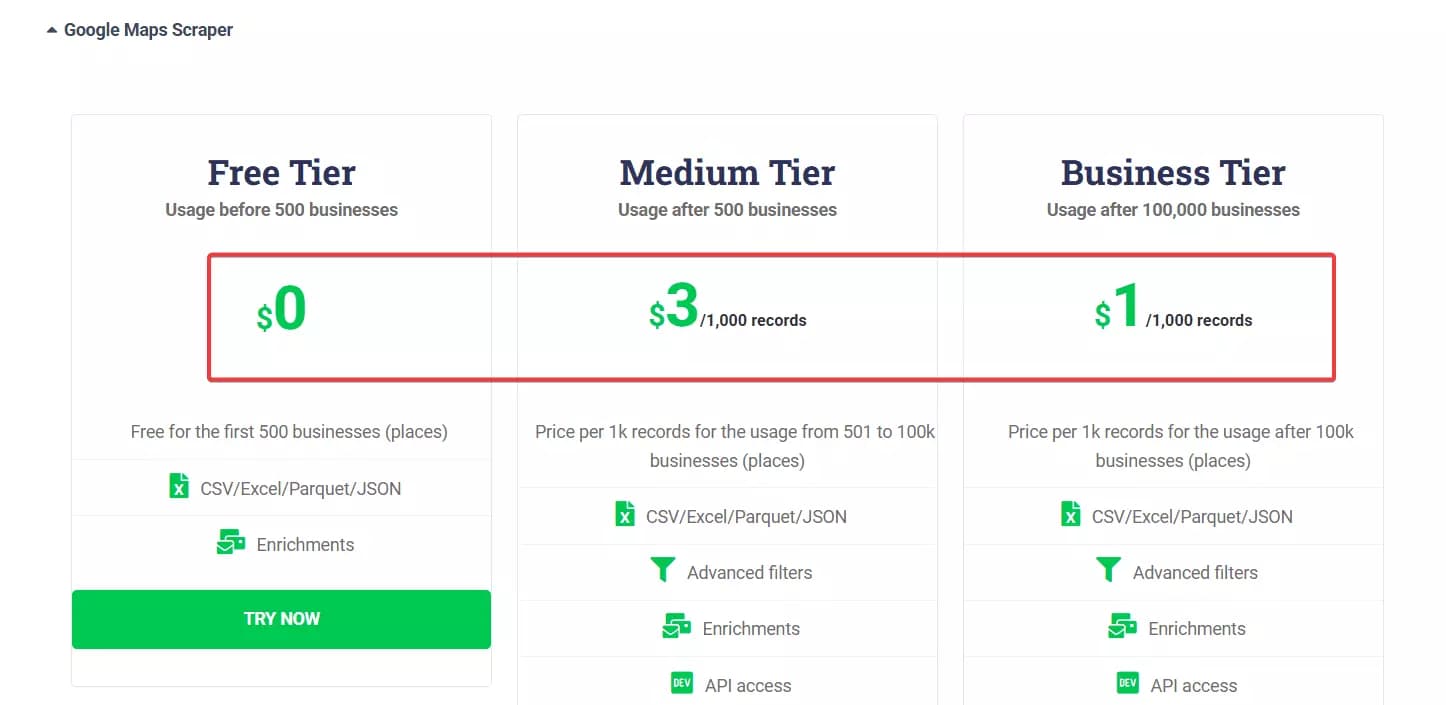1446x705 pixels.
Task: Click the DEV API access icon in Medium Tier
Action: pyautogui.click(x=683, y=683)
